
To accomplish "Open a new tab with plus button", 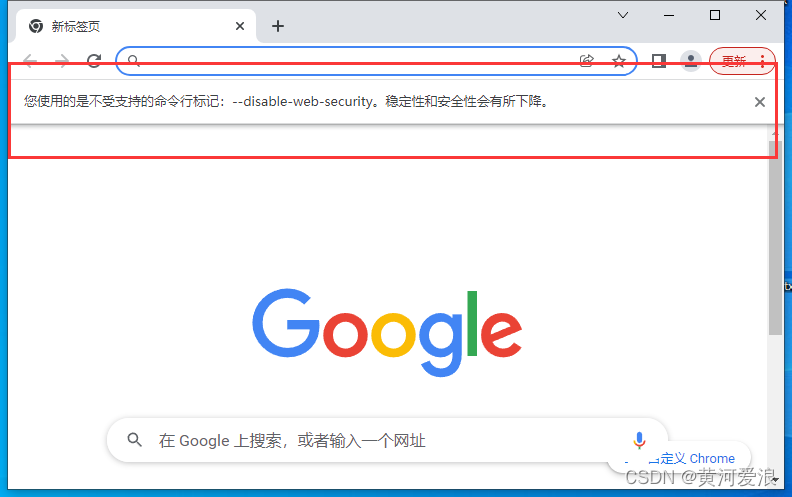I will 278,26.
